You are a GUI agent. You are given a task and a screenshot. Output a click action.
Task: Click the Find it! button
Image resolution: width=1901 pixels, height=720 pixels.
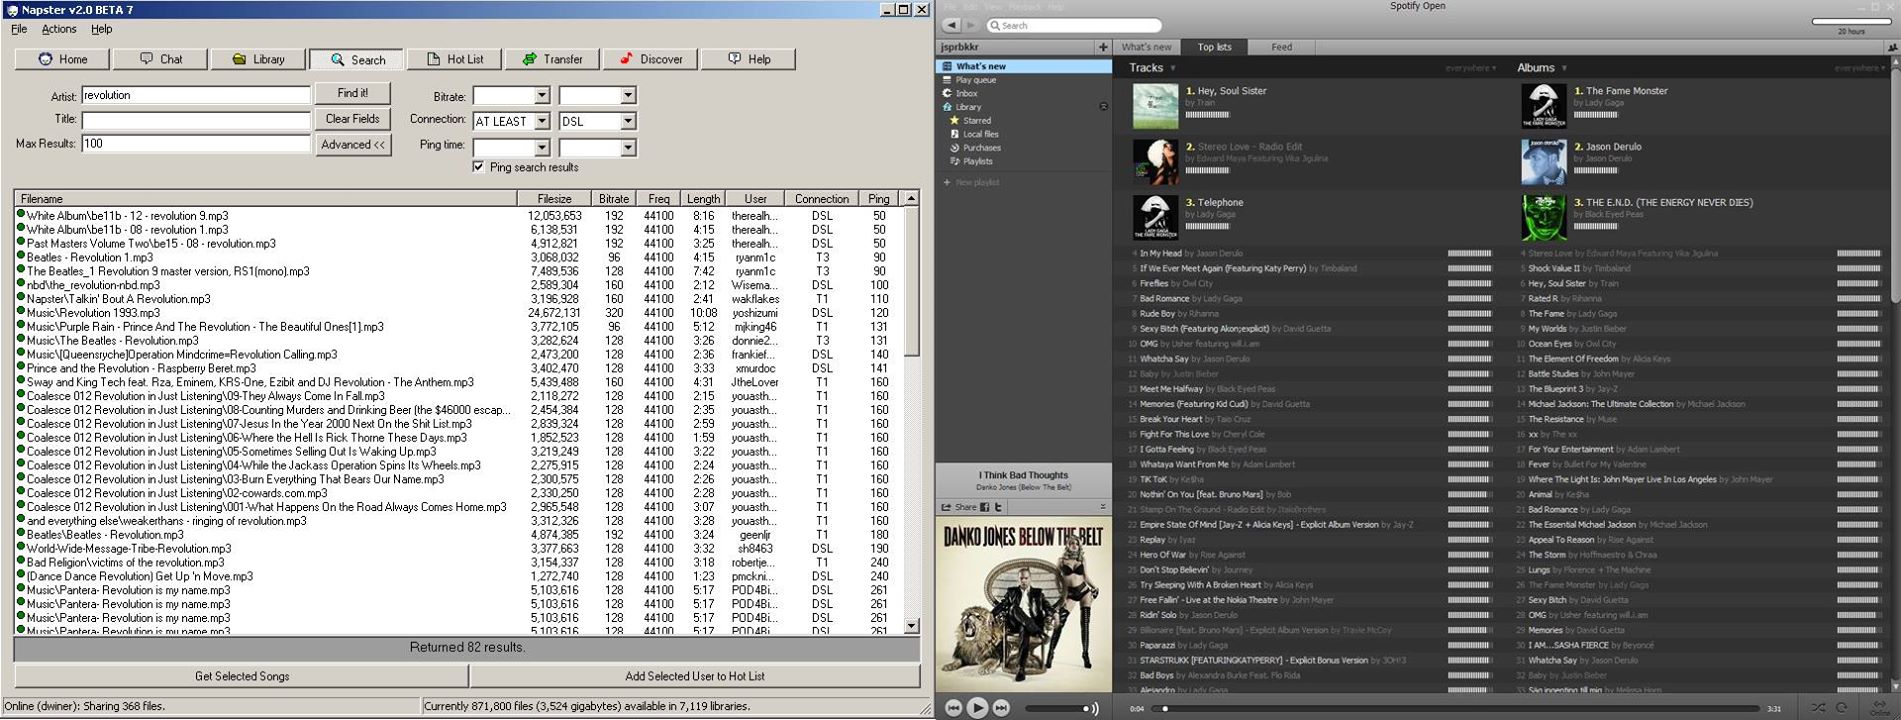(x=352, y=93)
